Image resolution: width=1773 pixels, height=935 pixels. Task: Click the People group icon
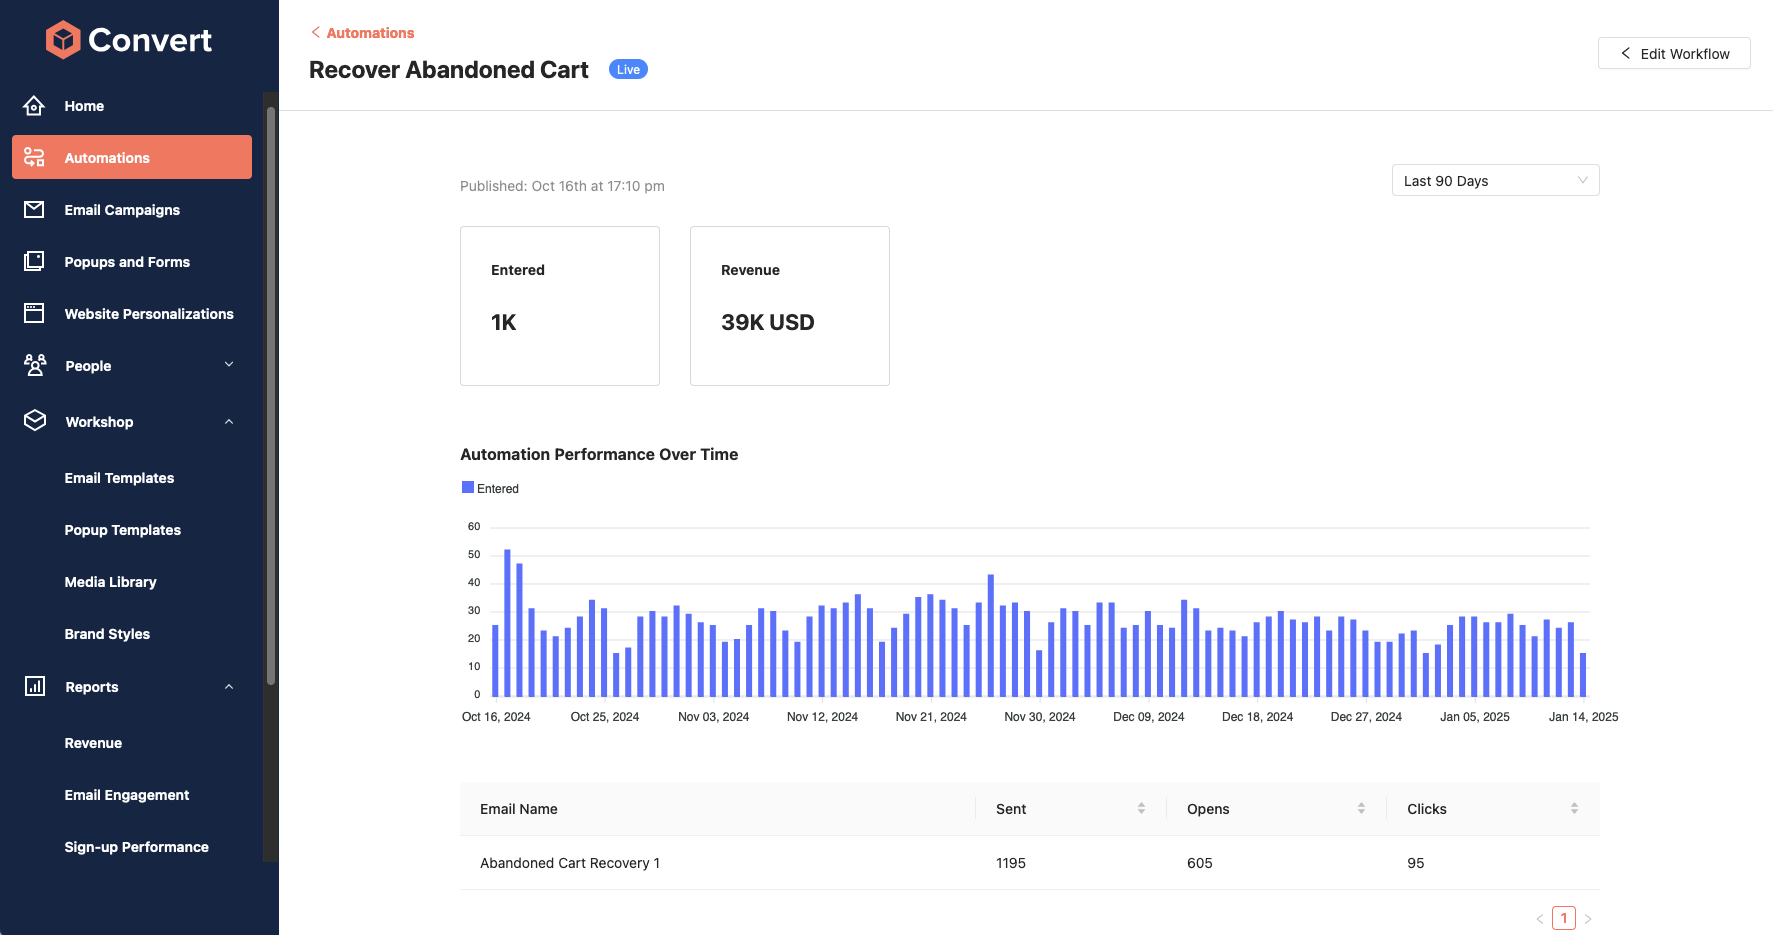click(35, 366)
